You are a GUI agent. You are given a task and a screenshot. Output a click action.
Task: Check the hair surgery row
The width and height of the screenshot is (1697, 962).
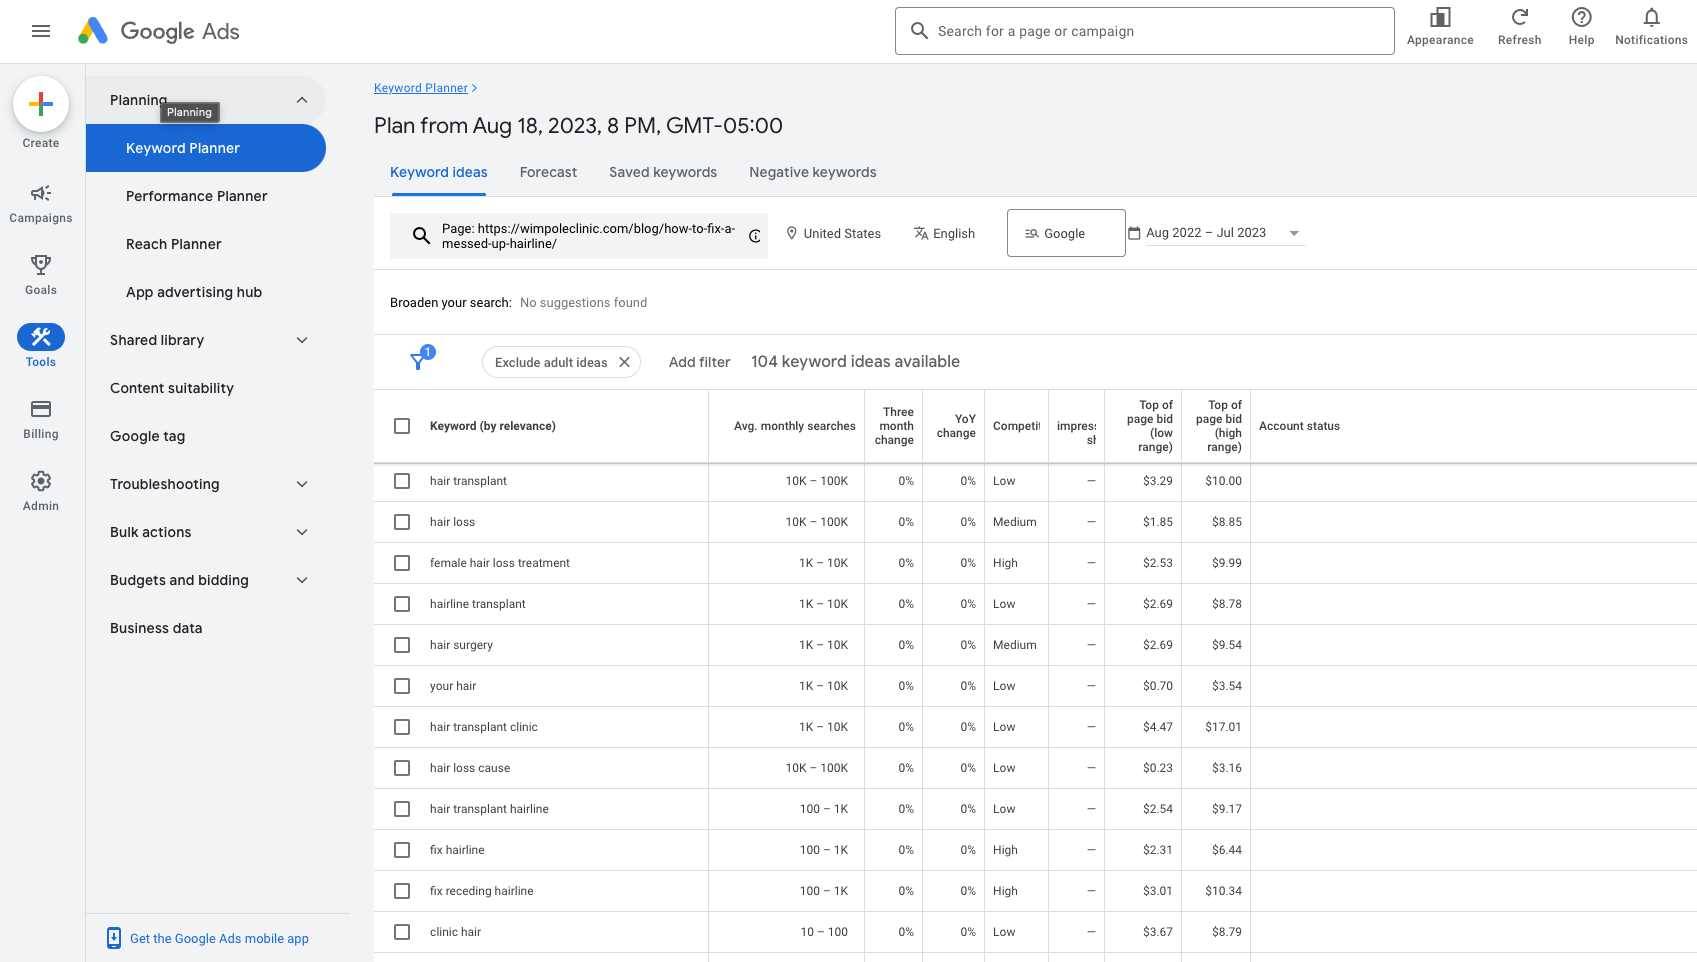pyautogui.click(x=402, y=645)
